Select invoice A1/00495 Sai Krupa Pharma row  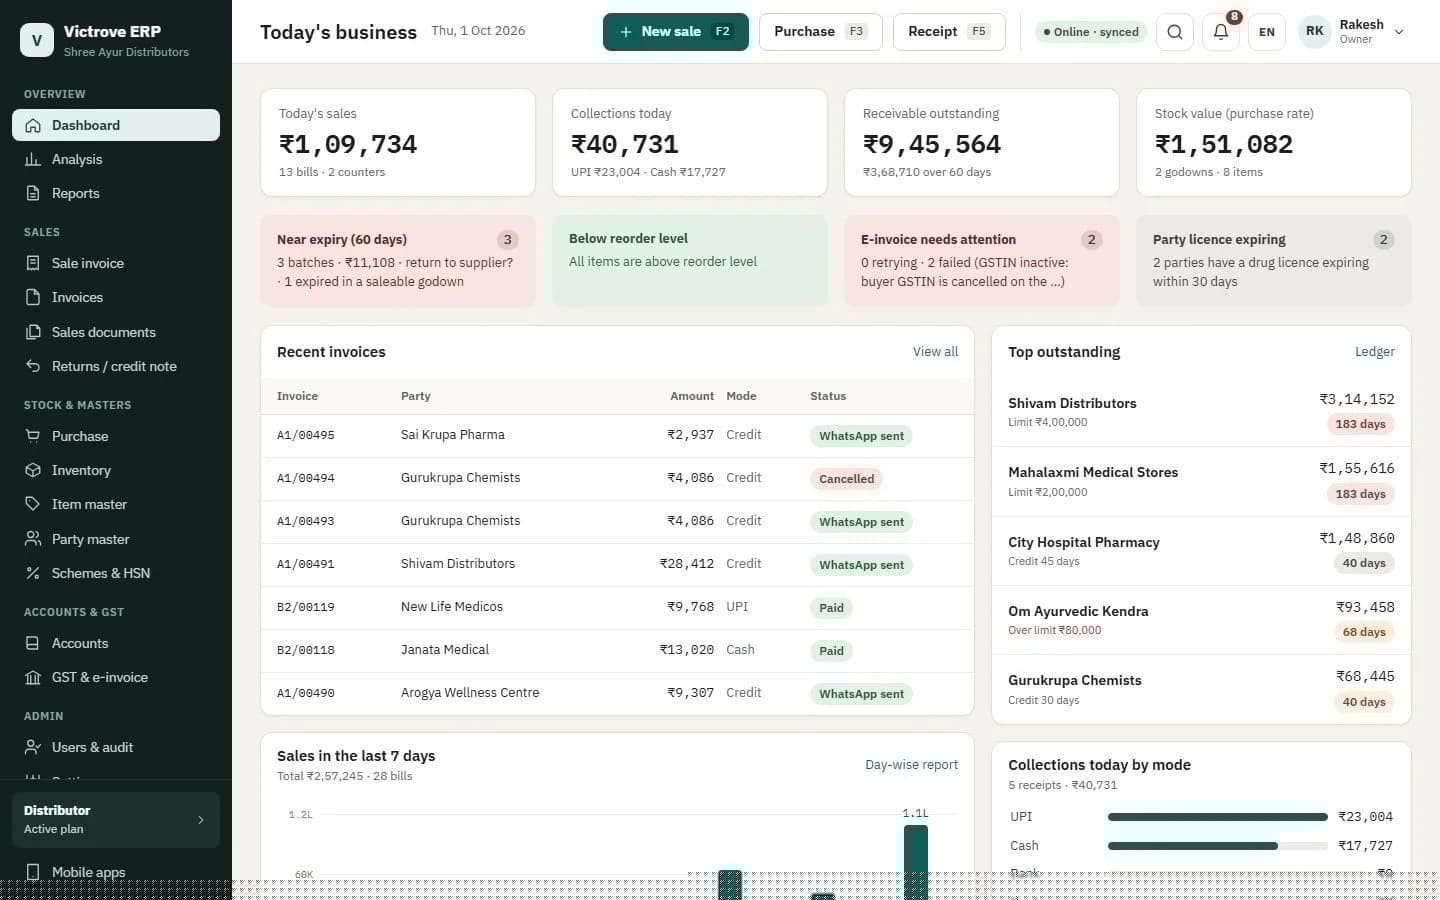point(617,436)
